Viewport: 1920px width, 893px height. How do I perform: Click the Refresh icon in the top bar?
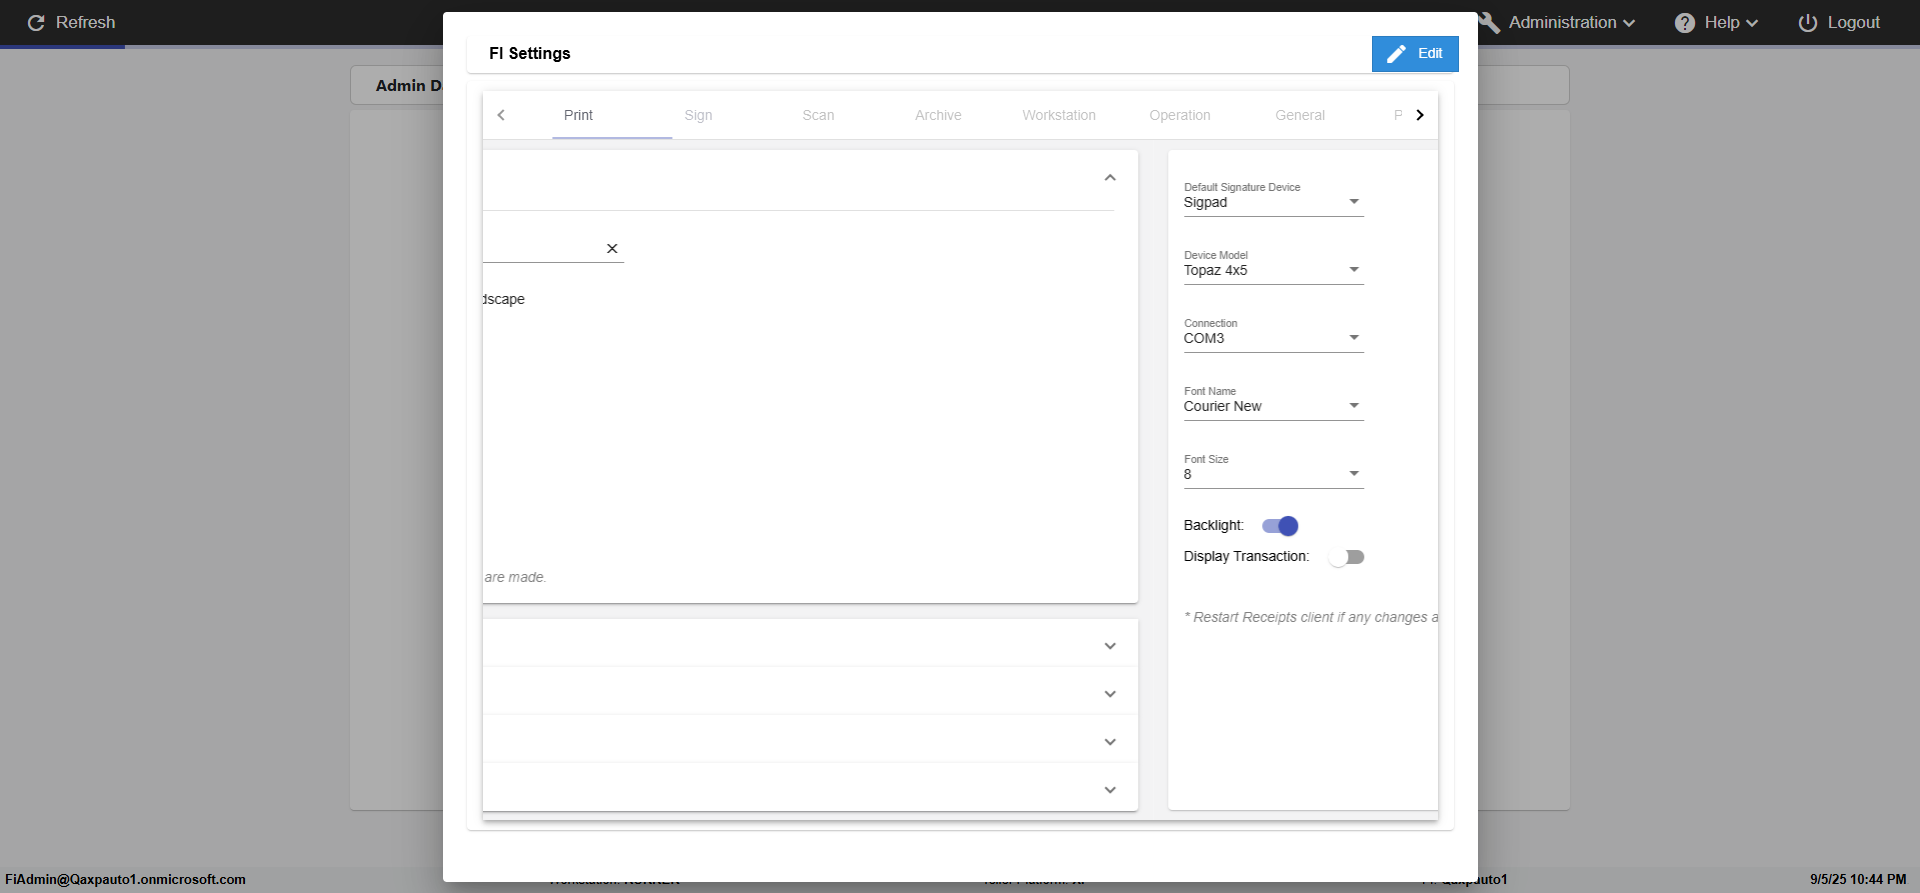(36, 23)
